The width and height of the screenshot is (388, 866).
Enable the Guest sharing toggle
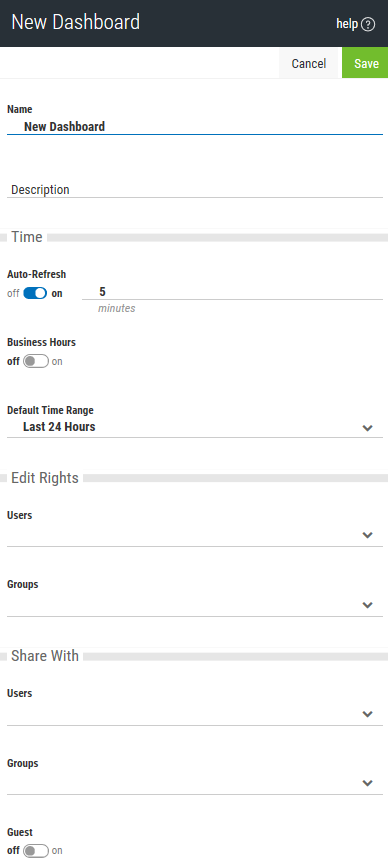pyautogui.click(x=35, y=851)
